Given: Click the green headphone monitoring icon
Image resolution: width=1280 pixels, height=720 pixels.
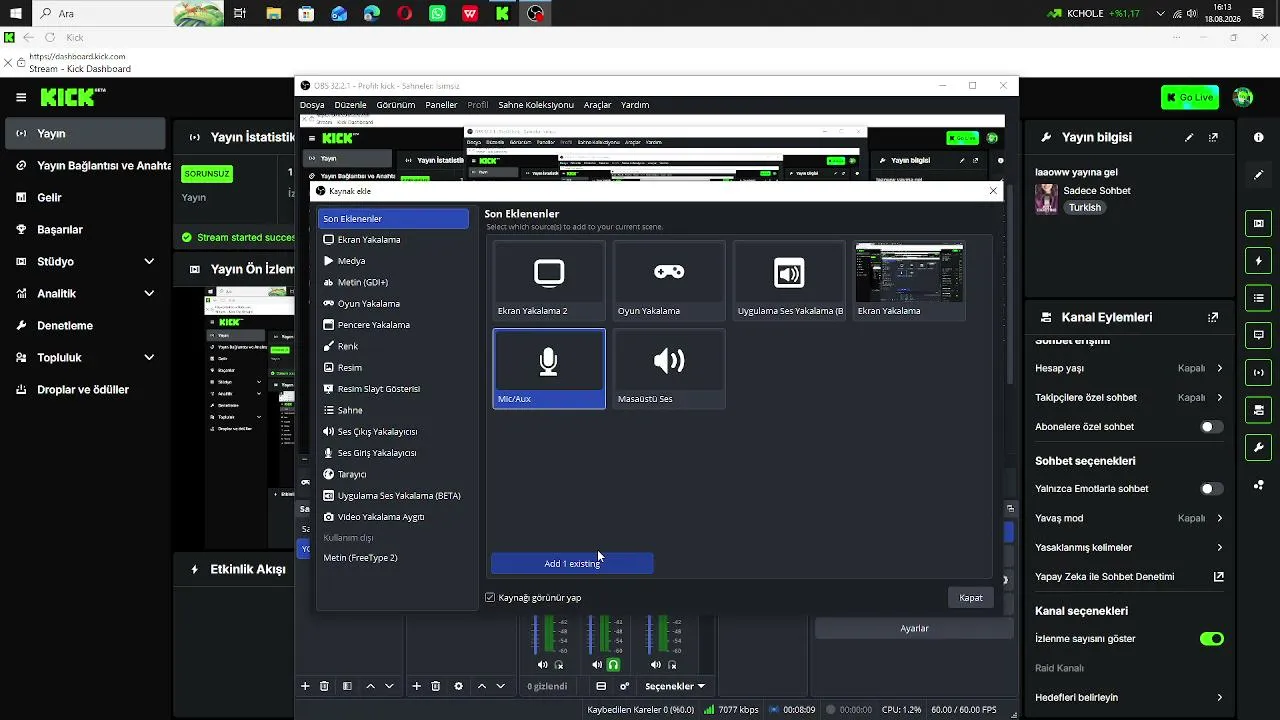Looking at the screenshot, I should [614, 665].
